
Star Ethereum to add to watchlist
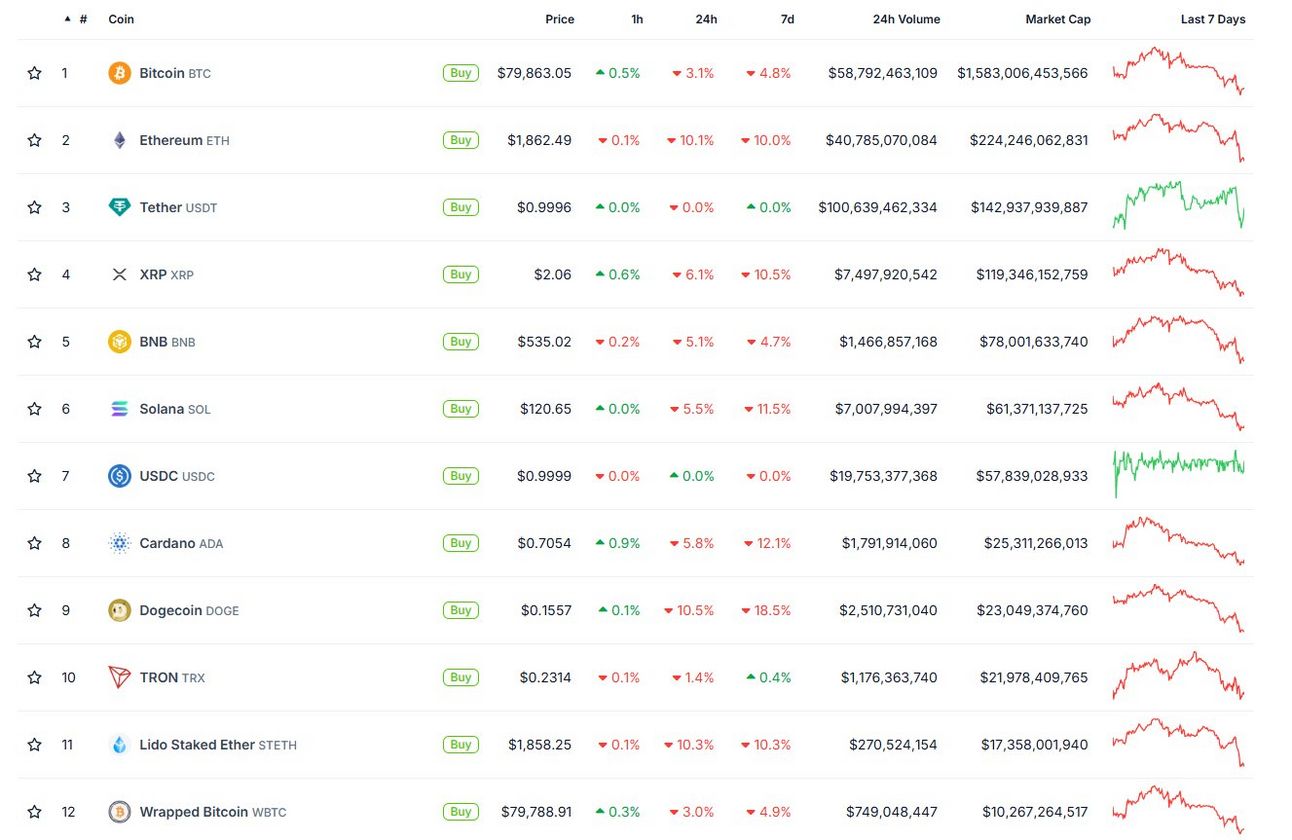point(35,140)
